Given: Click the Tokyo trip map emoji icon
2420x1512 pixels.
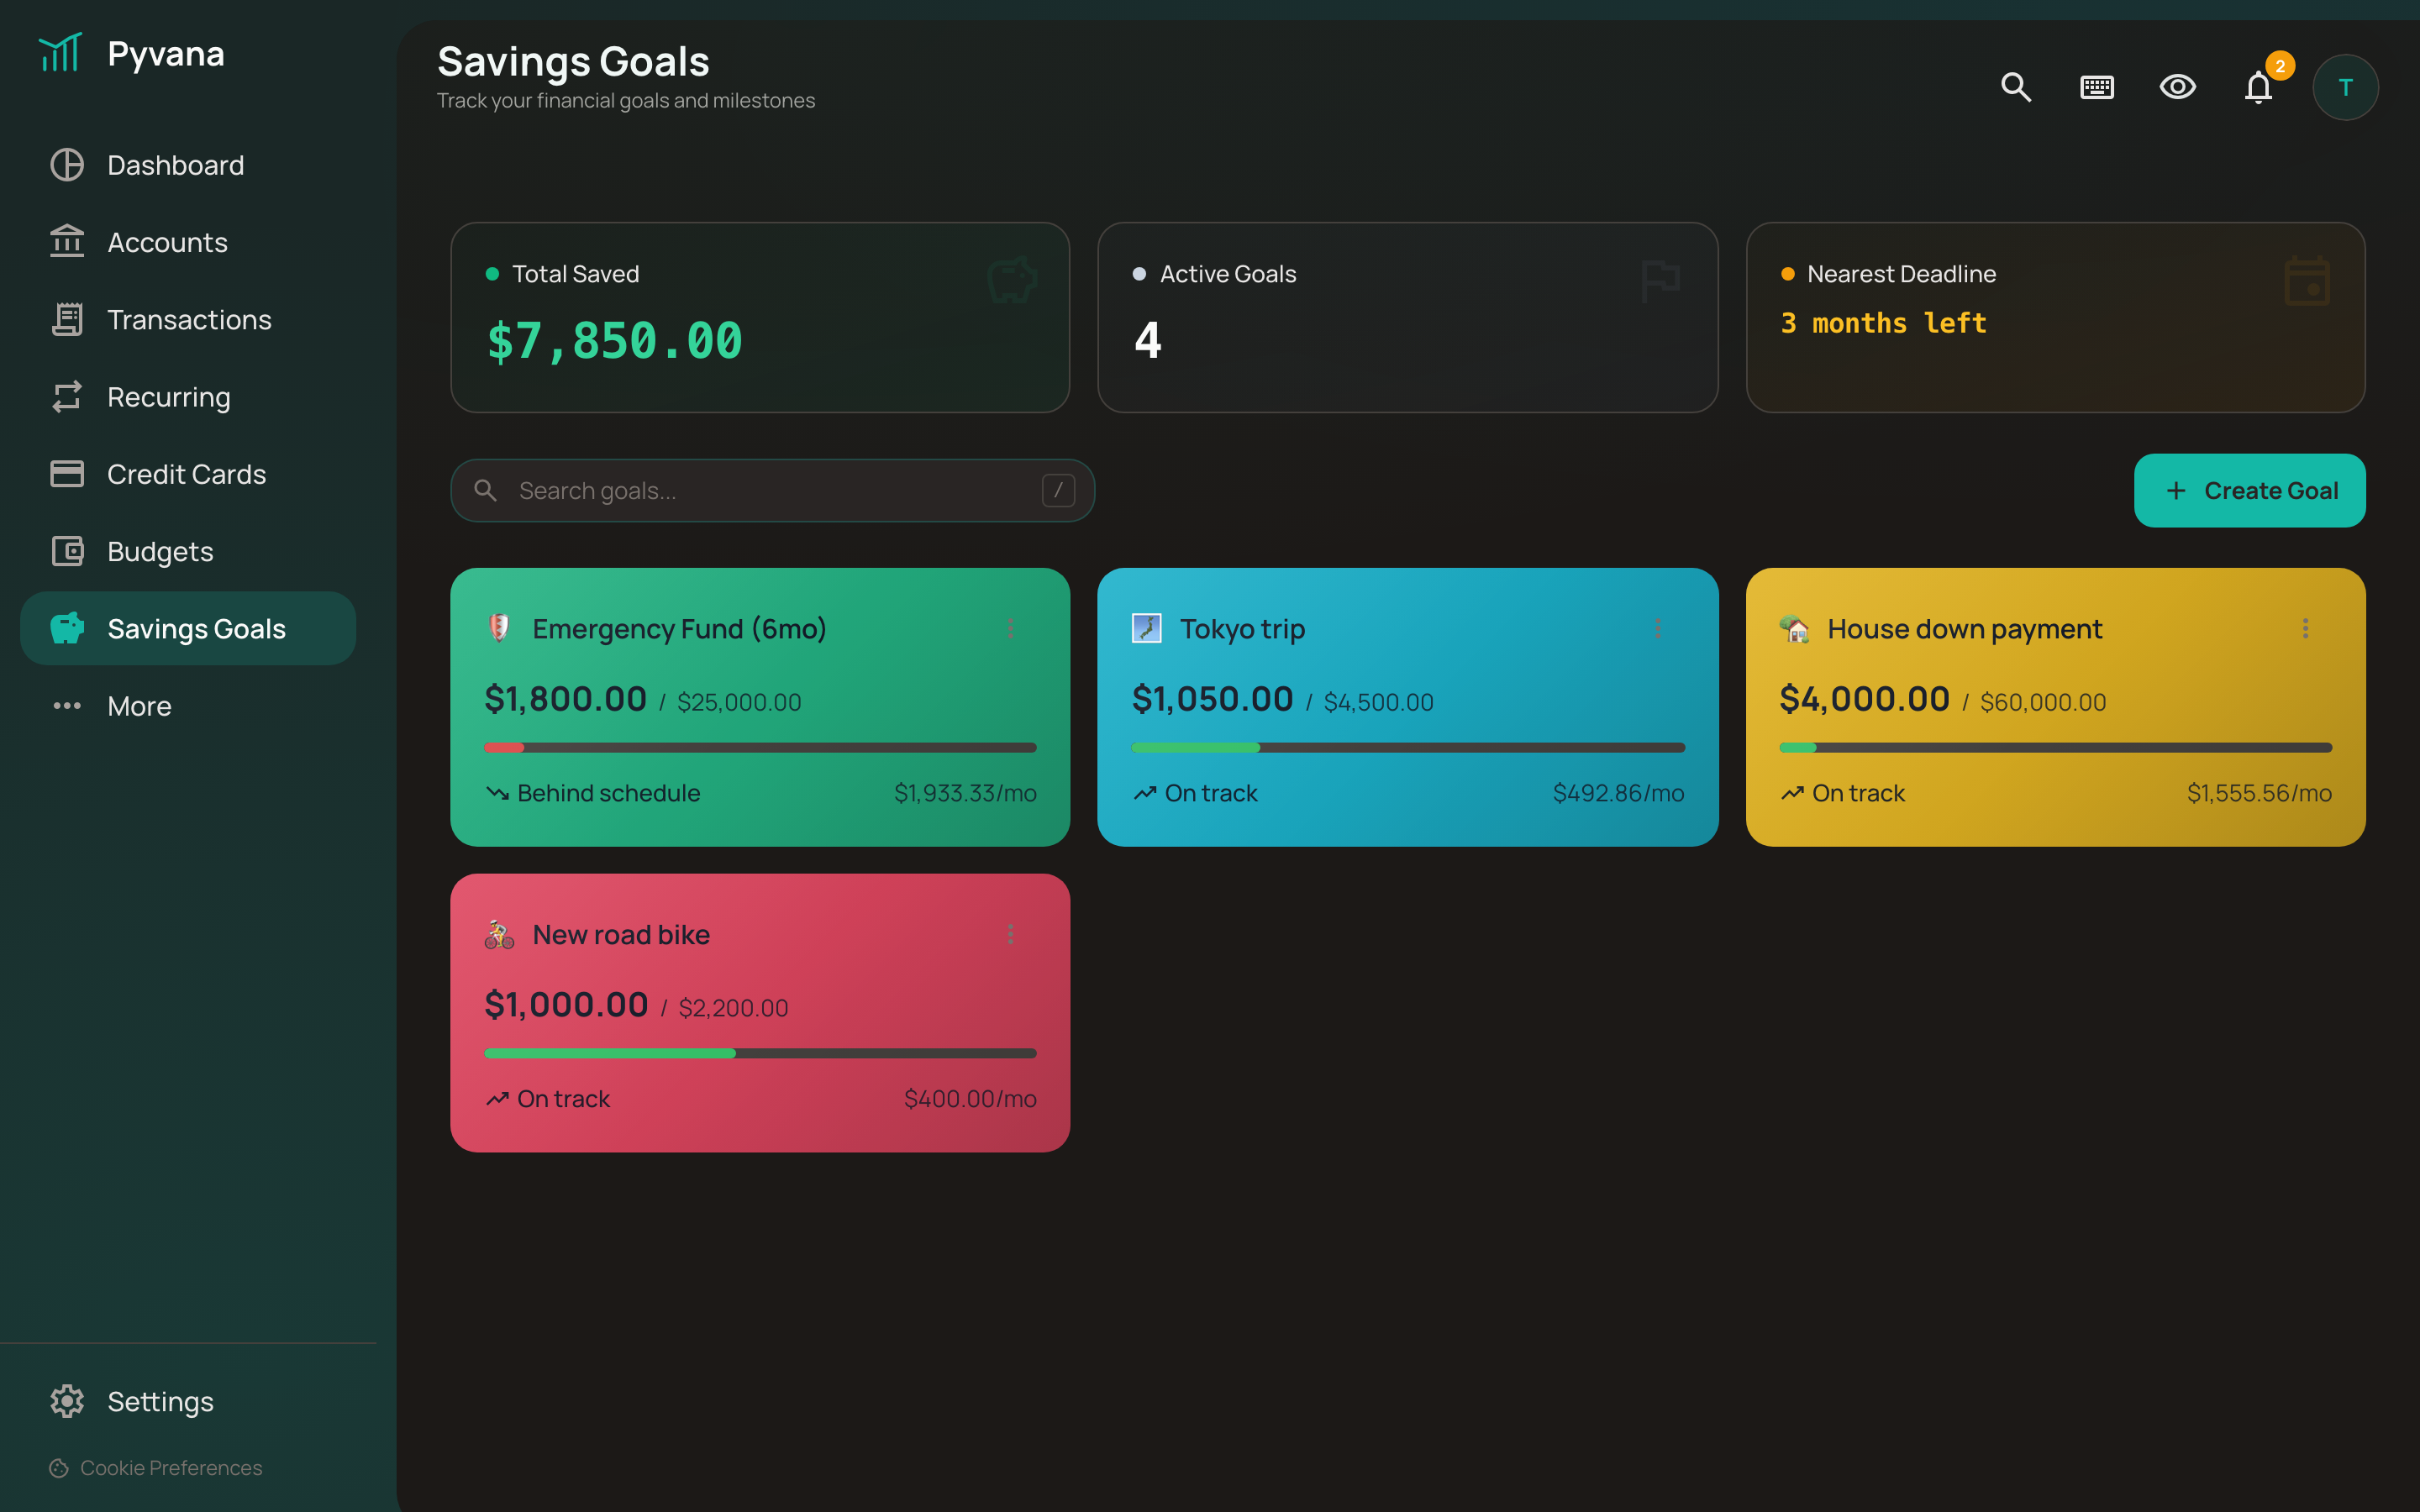Looking at the screenshot, I should pyautogui.click(x=1146, y=628).
